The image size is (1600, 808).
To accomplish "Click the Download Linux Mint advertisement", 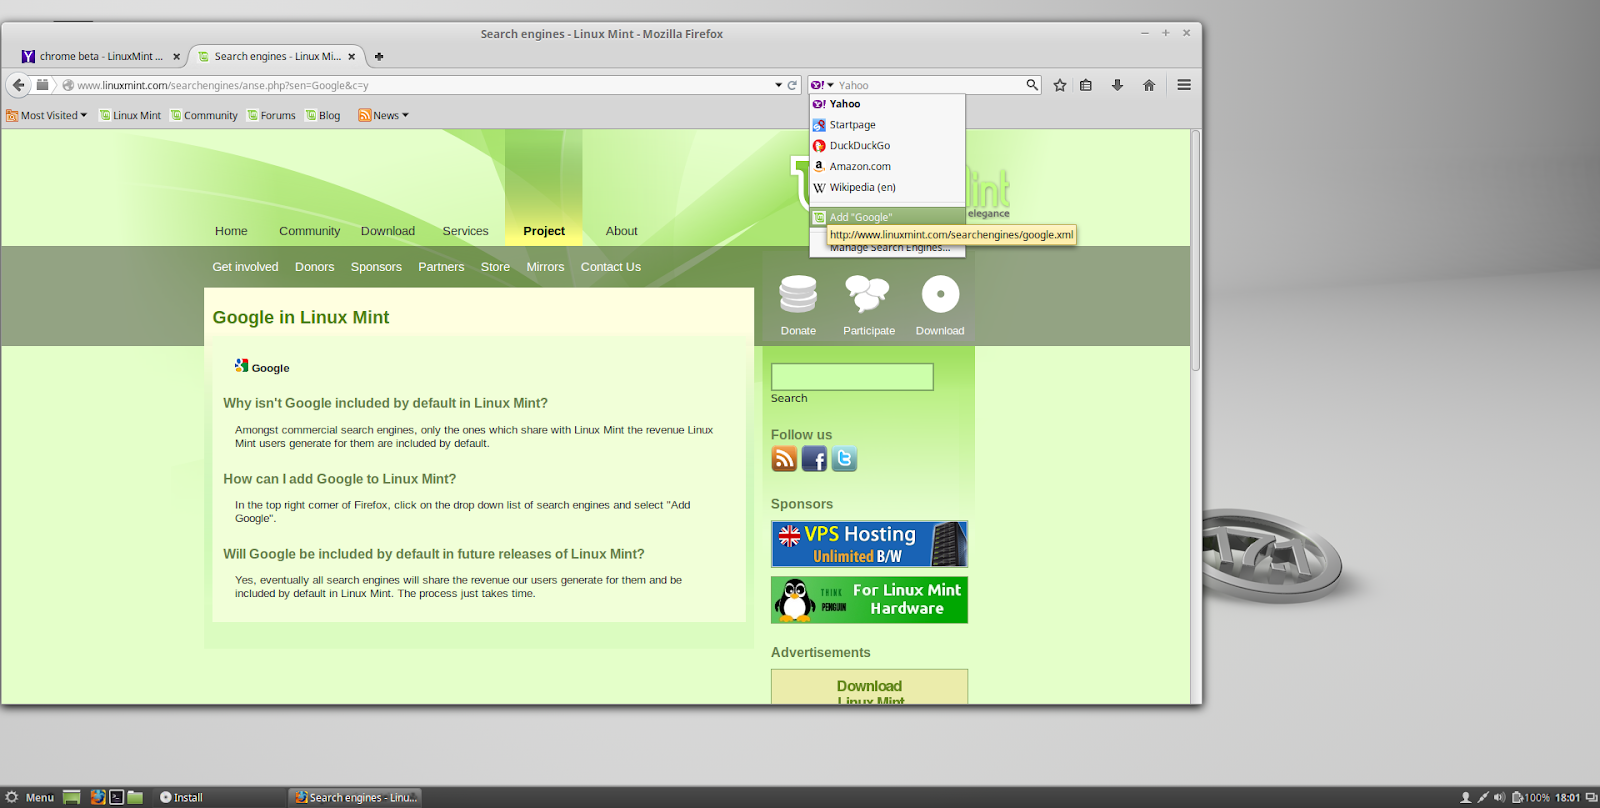I will [x=869, y=687].
